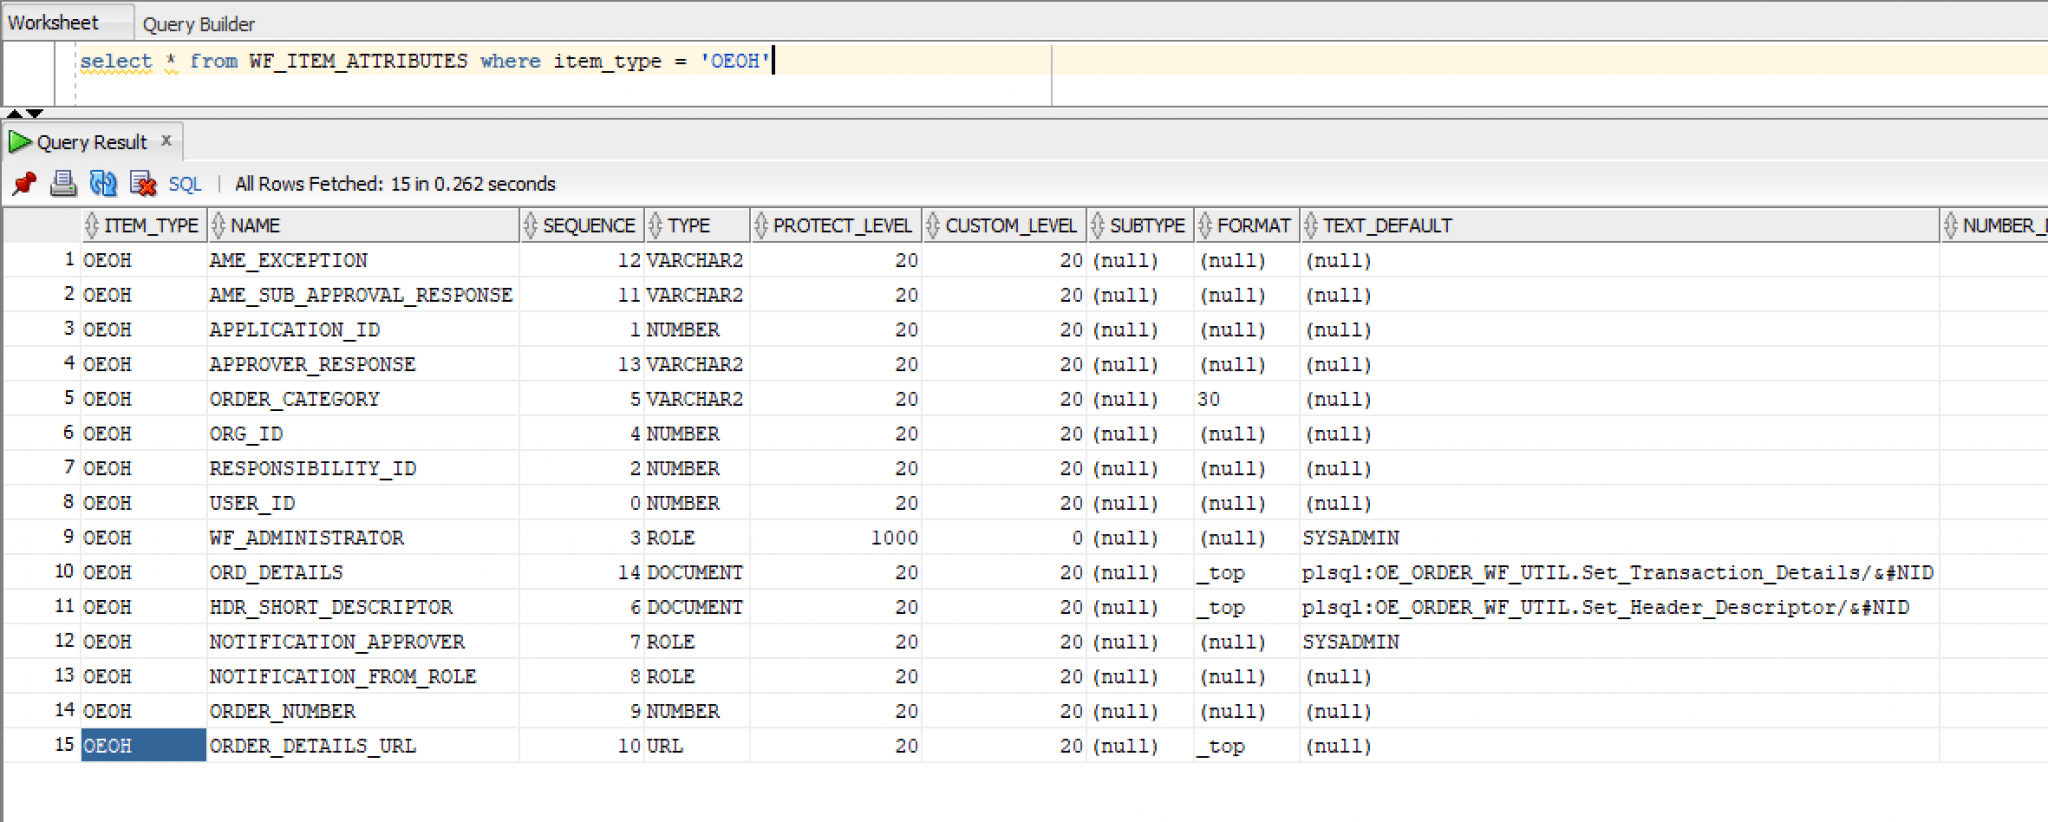Screen dimensions: 2048x822
Task: Select the ORD_DETAILS cell
Action: (x=363, y=572)
